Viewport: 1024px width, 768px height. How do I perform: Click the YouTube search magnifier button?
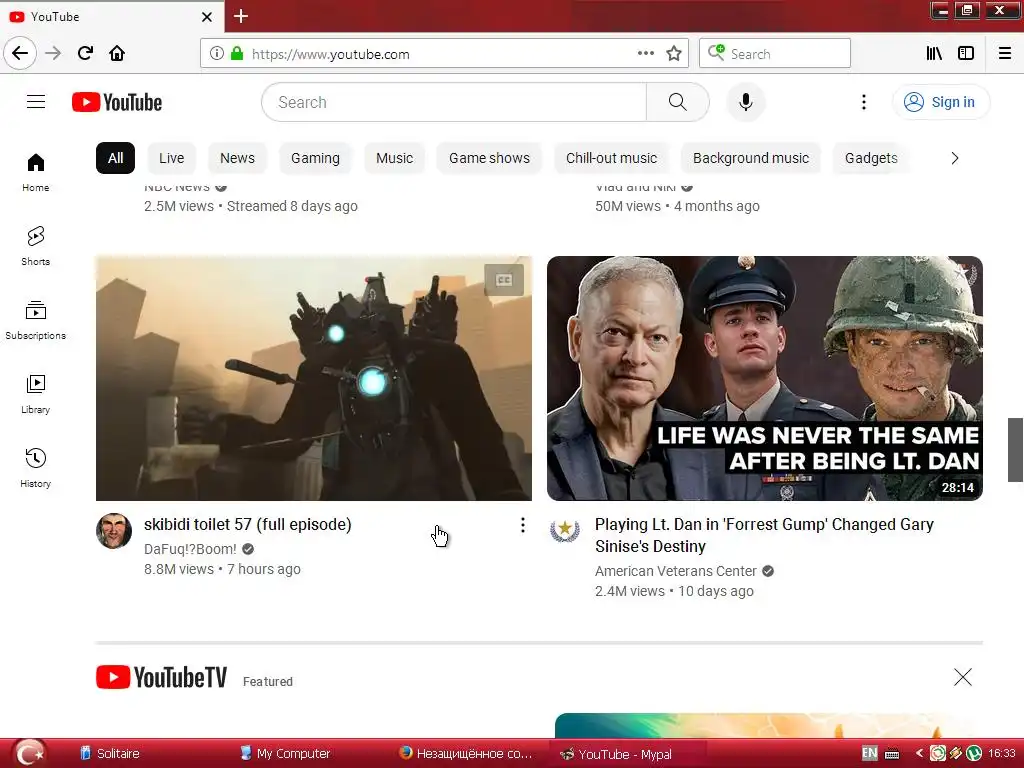point(677,102)
